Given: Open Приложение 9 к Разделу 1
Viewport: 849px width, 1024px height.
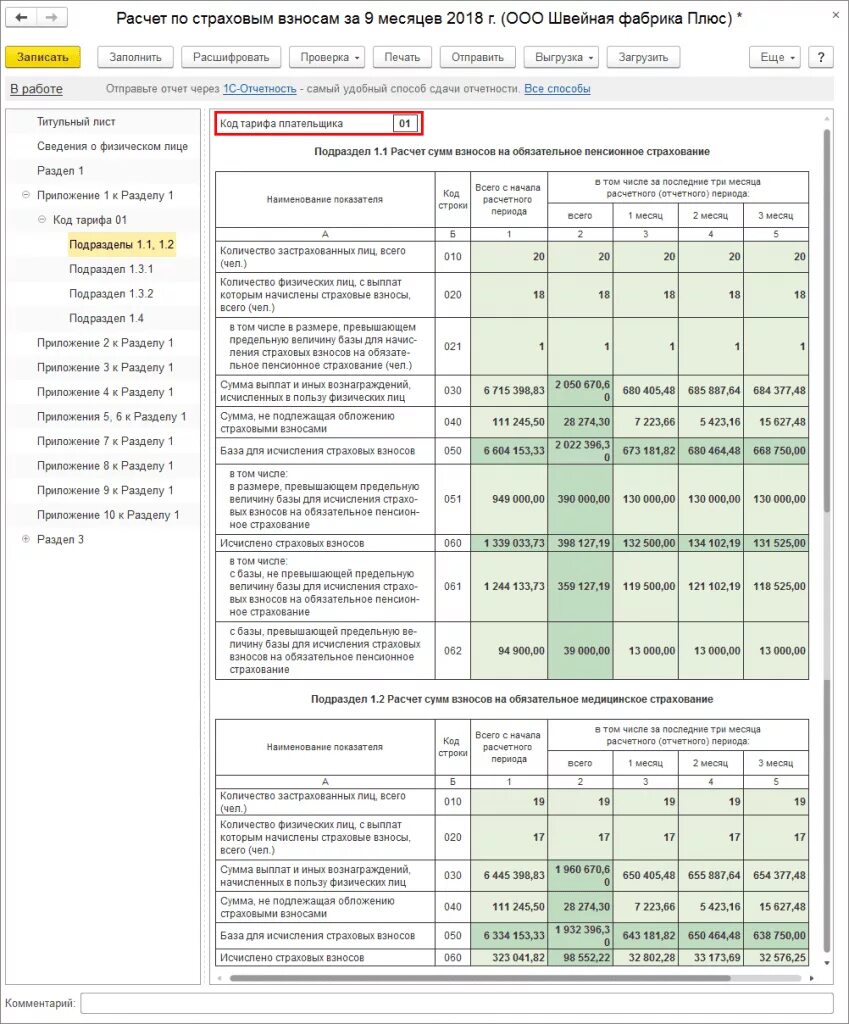Looking at the screenshot, I should [x=105, y=490].
